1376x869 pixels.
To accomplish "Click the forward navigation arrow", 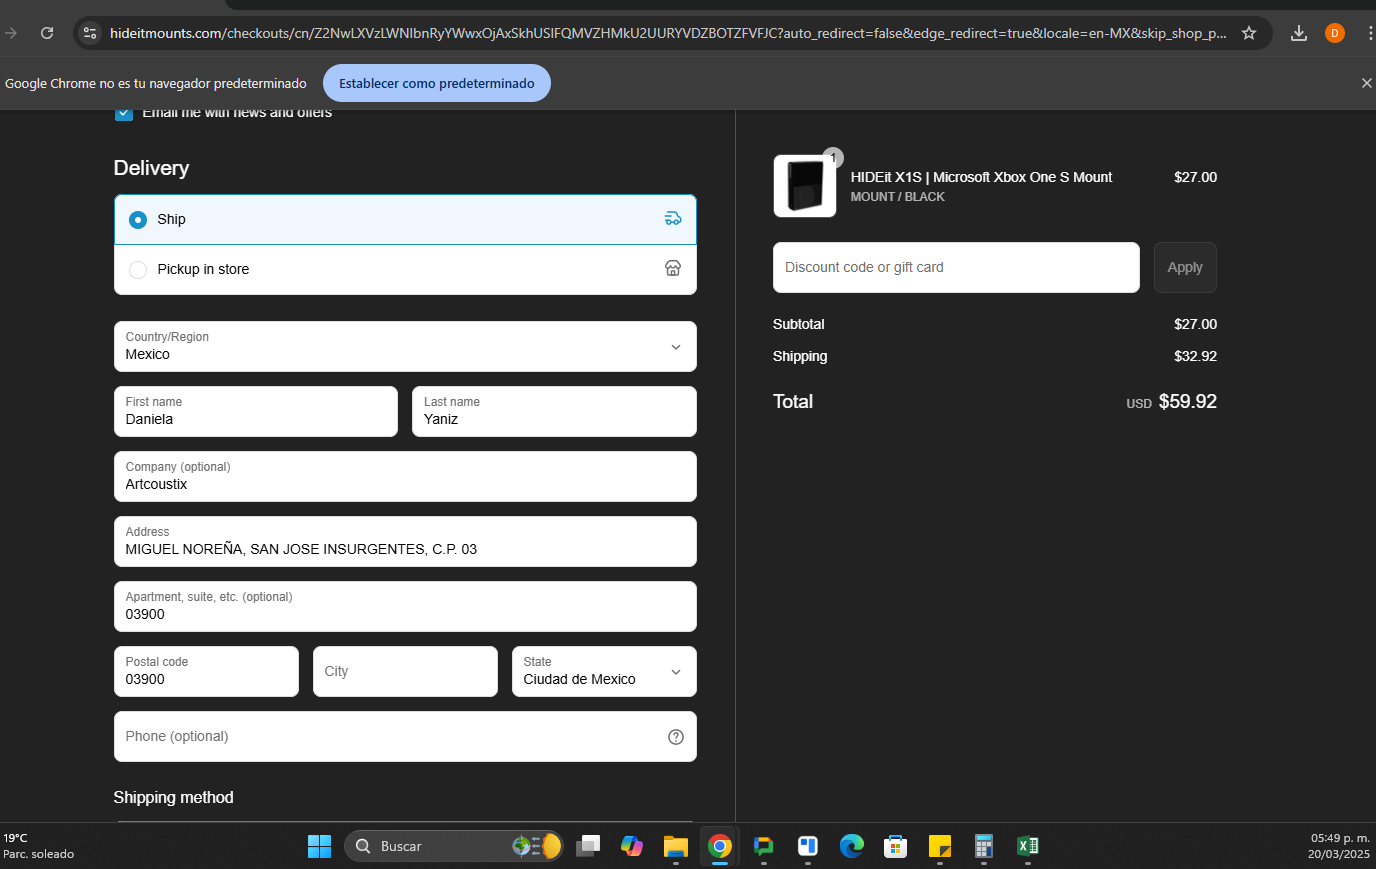I will point(11,33).
